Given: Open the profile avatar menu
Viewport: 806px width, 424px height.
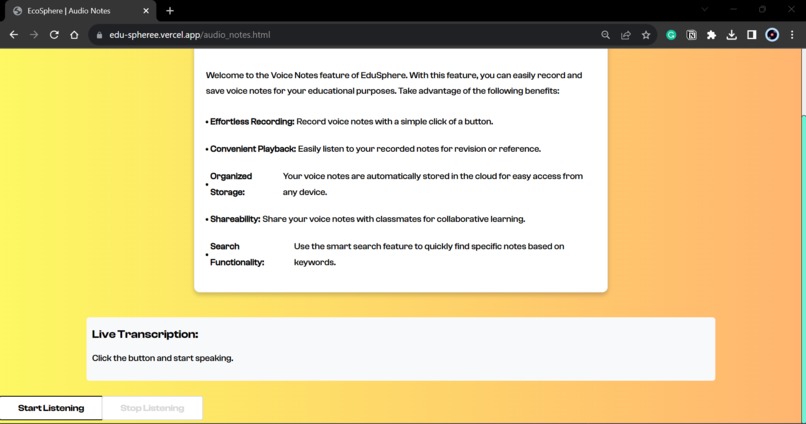Looking at the screenshot, I should click(x=772, y=35).
